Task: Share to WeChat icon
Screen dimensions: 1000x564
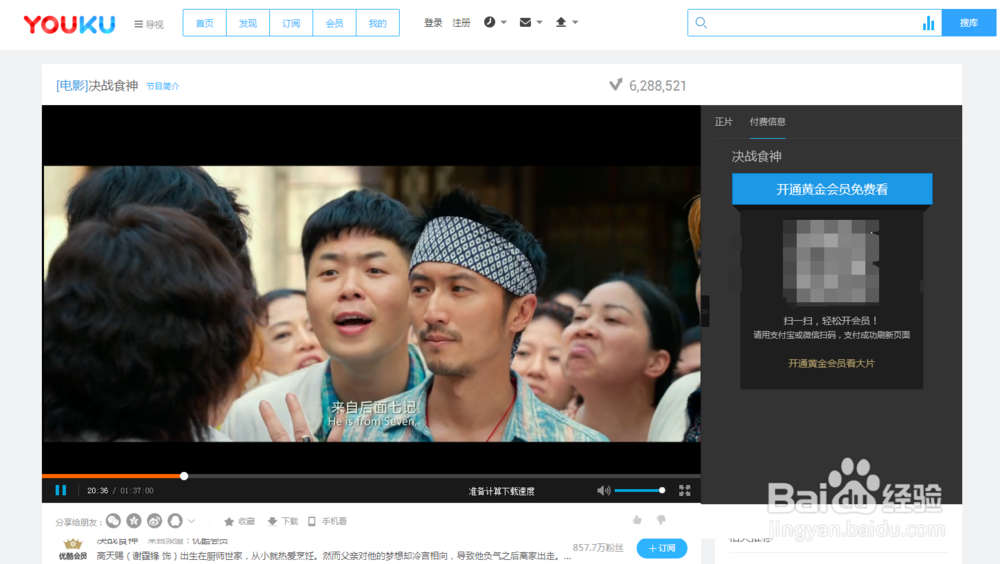Action: click(x=114, y=521)
